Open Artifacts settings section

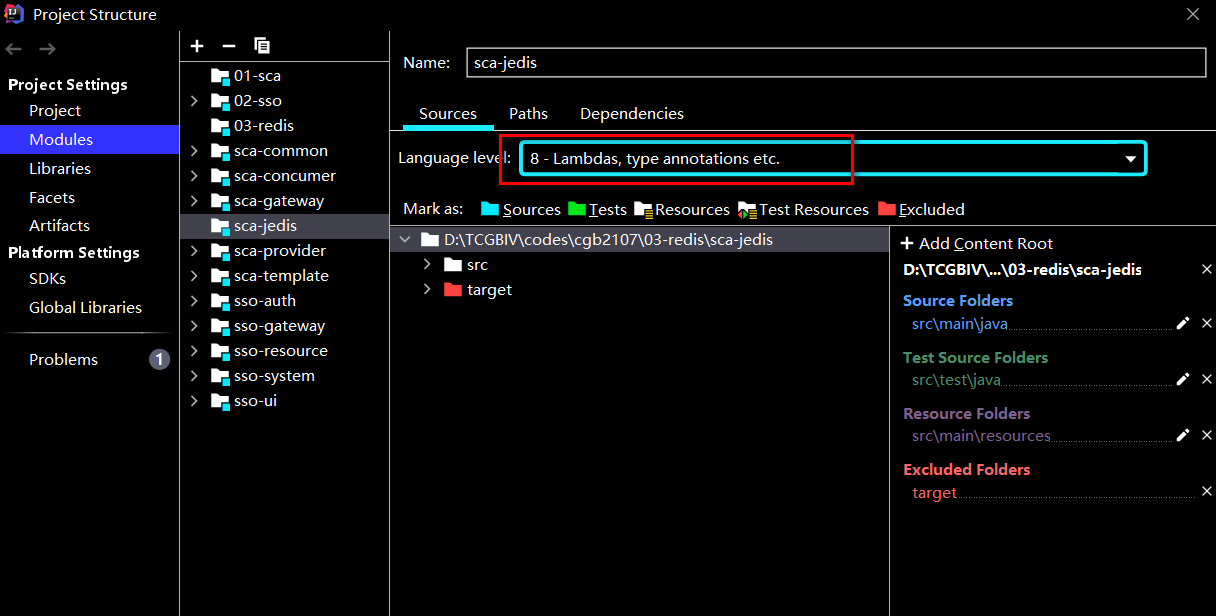[x=59, y=225]
